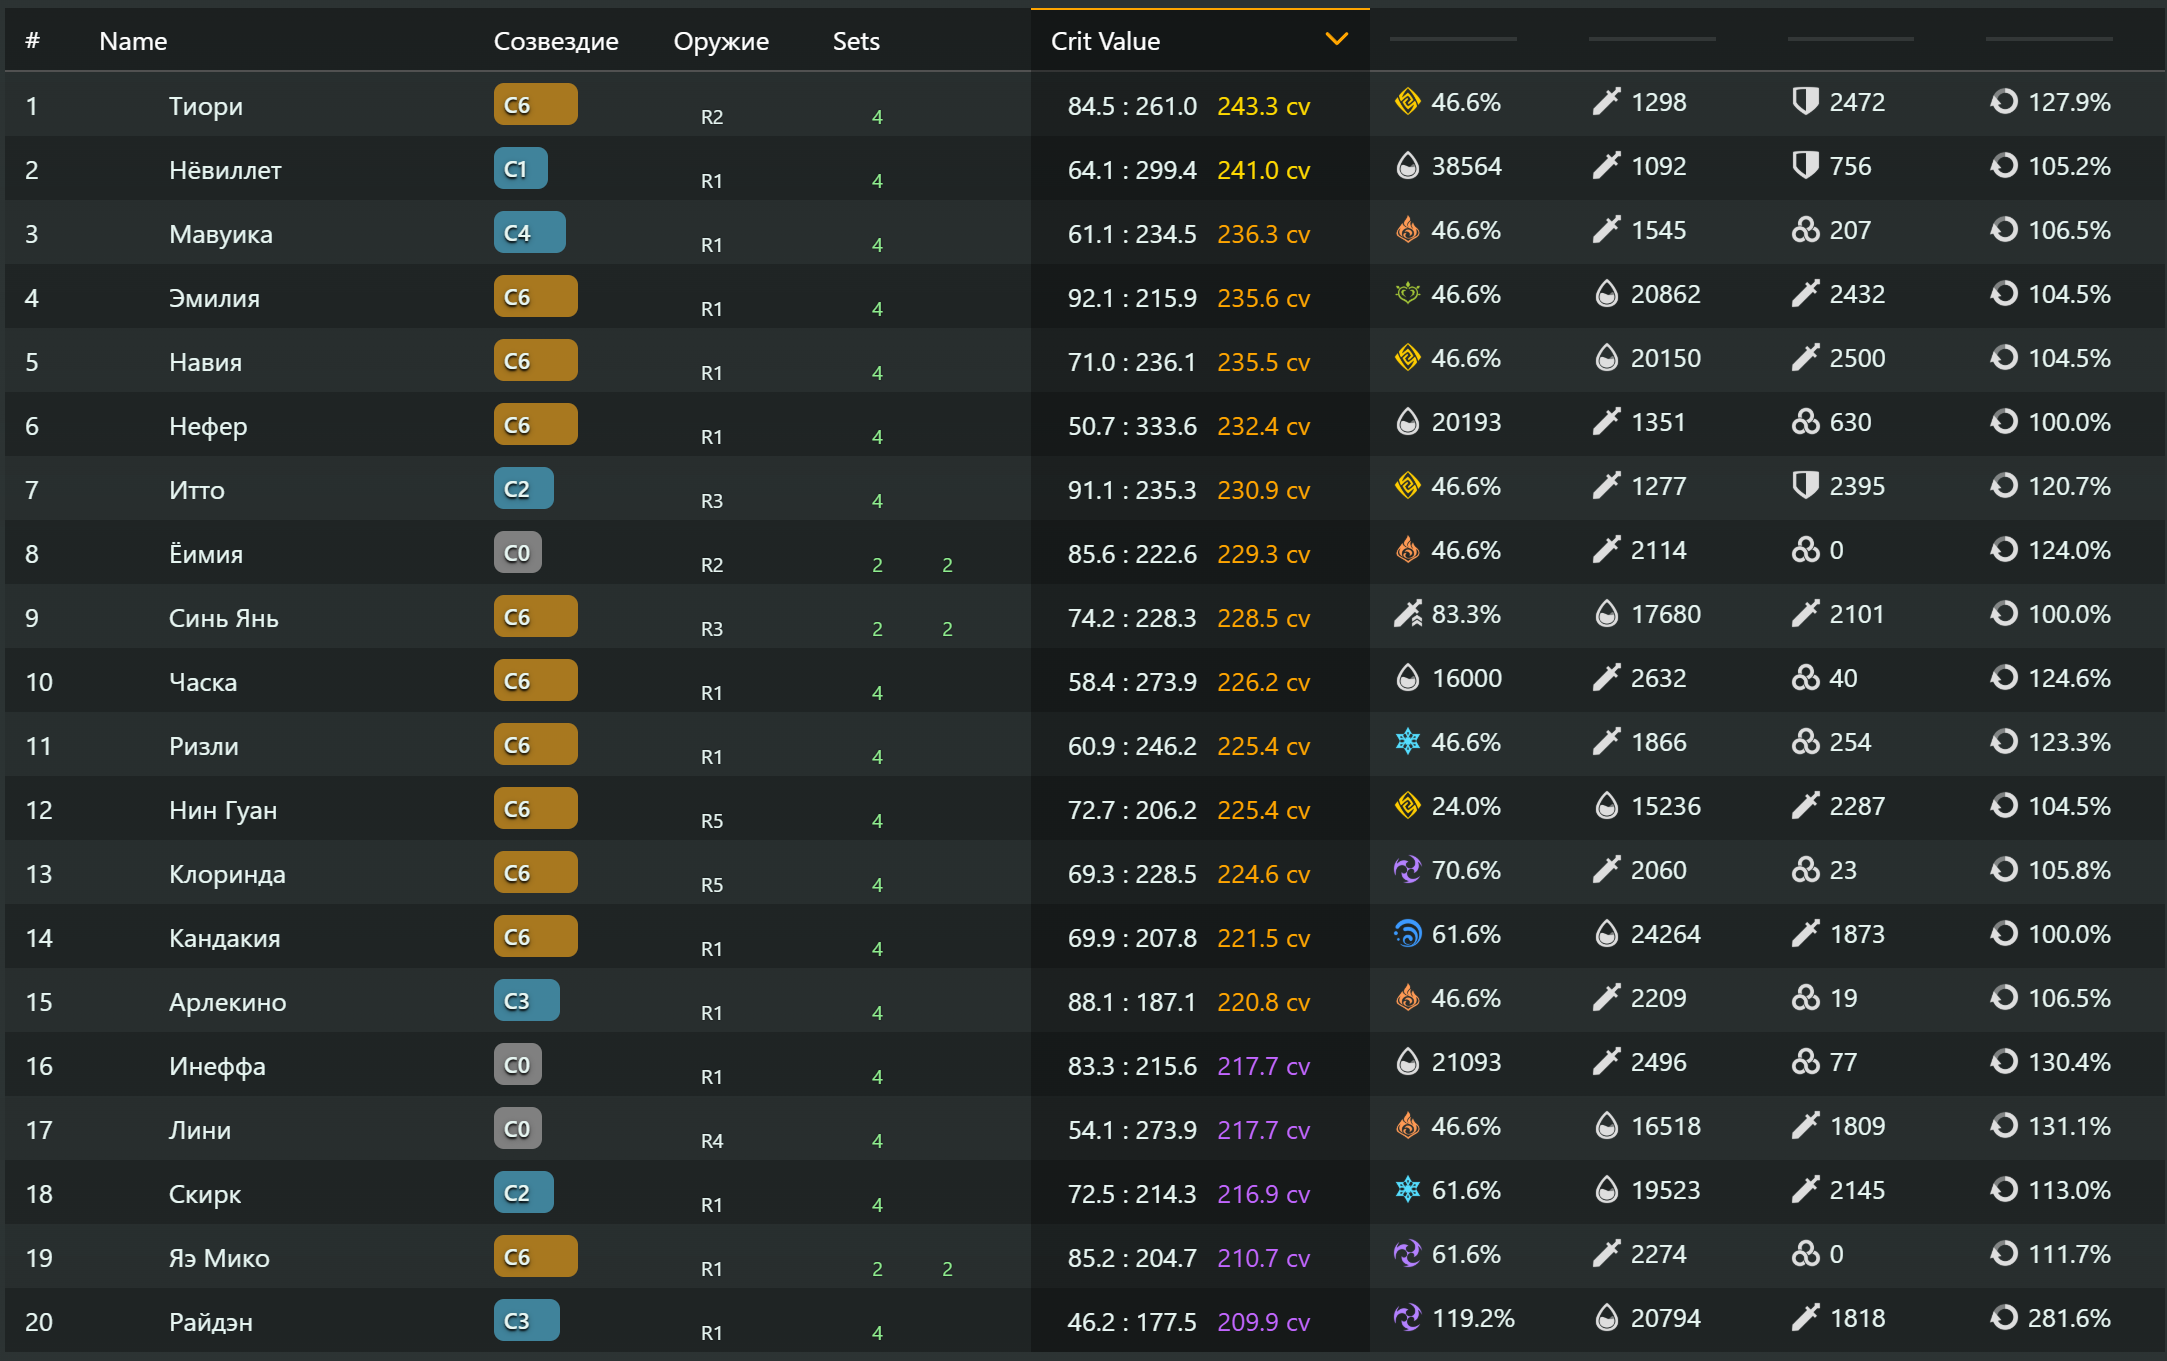The height and width of the screenshot is (1361, 2167).
Task: Expand the Crit Value sort chevron
Action: pos(1336,40)
